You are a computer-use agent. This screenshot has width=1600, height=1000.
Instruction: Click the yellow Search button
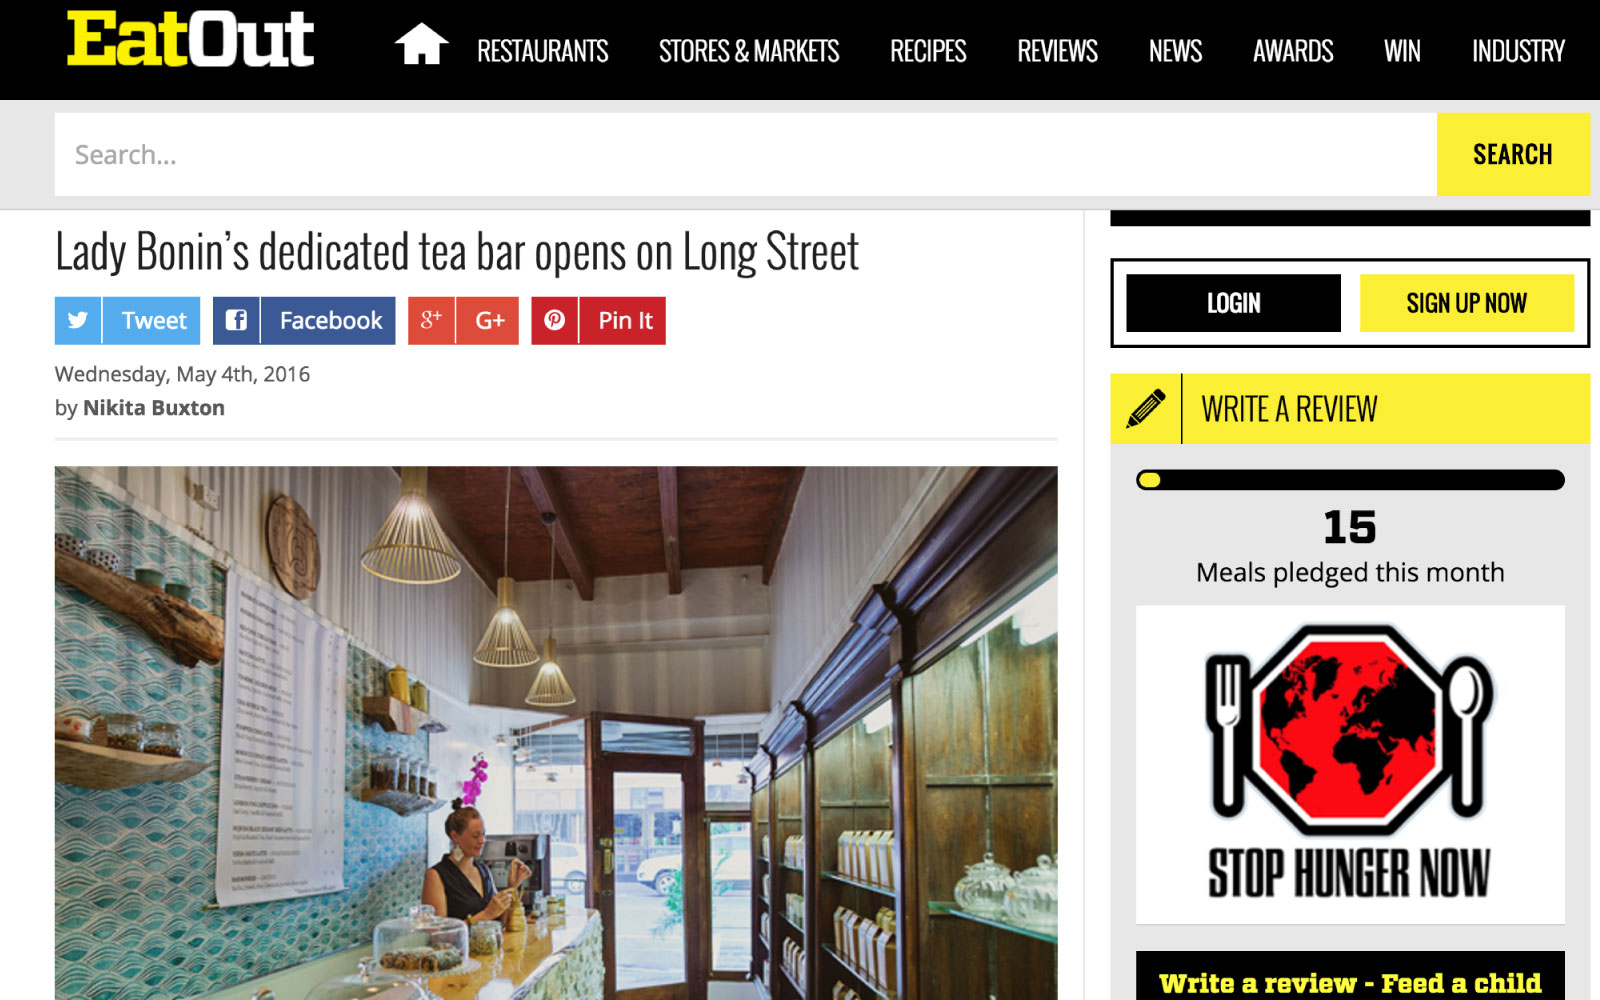1513,154
